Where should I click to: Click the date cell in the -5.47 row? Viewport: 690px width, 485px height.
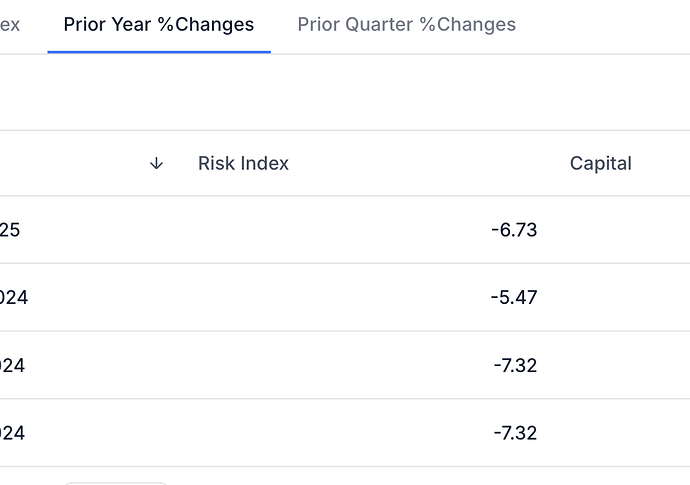click(x=14, y=298)
